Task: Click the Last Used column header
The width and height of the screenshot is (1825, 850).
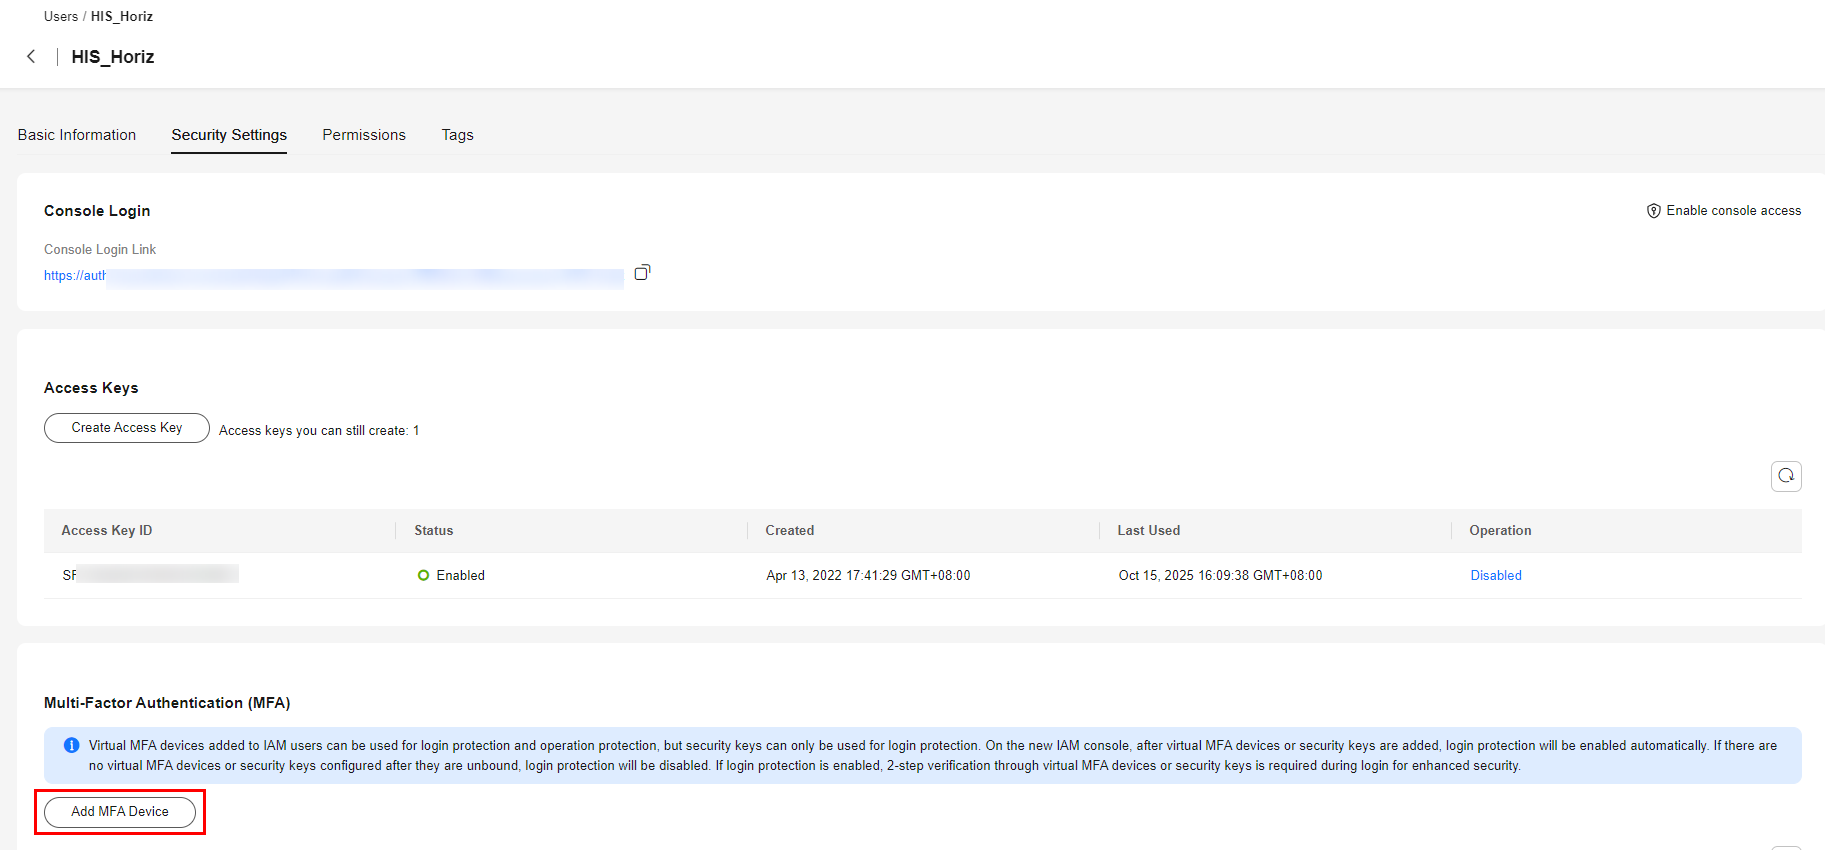Action: tap(1148, 531)
